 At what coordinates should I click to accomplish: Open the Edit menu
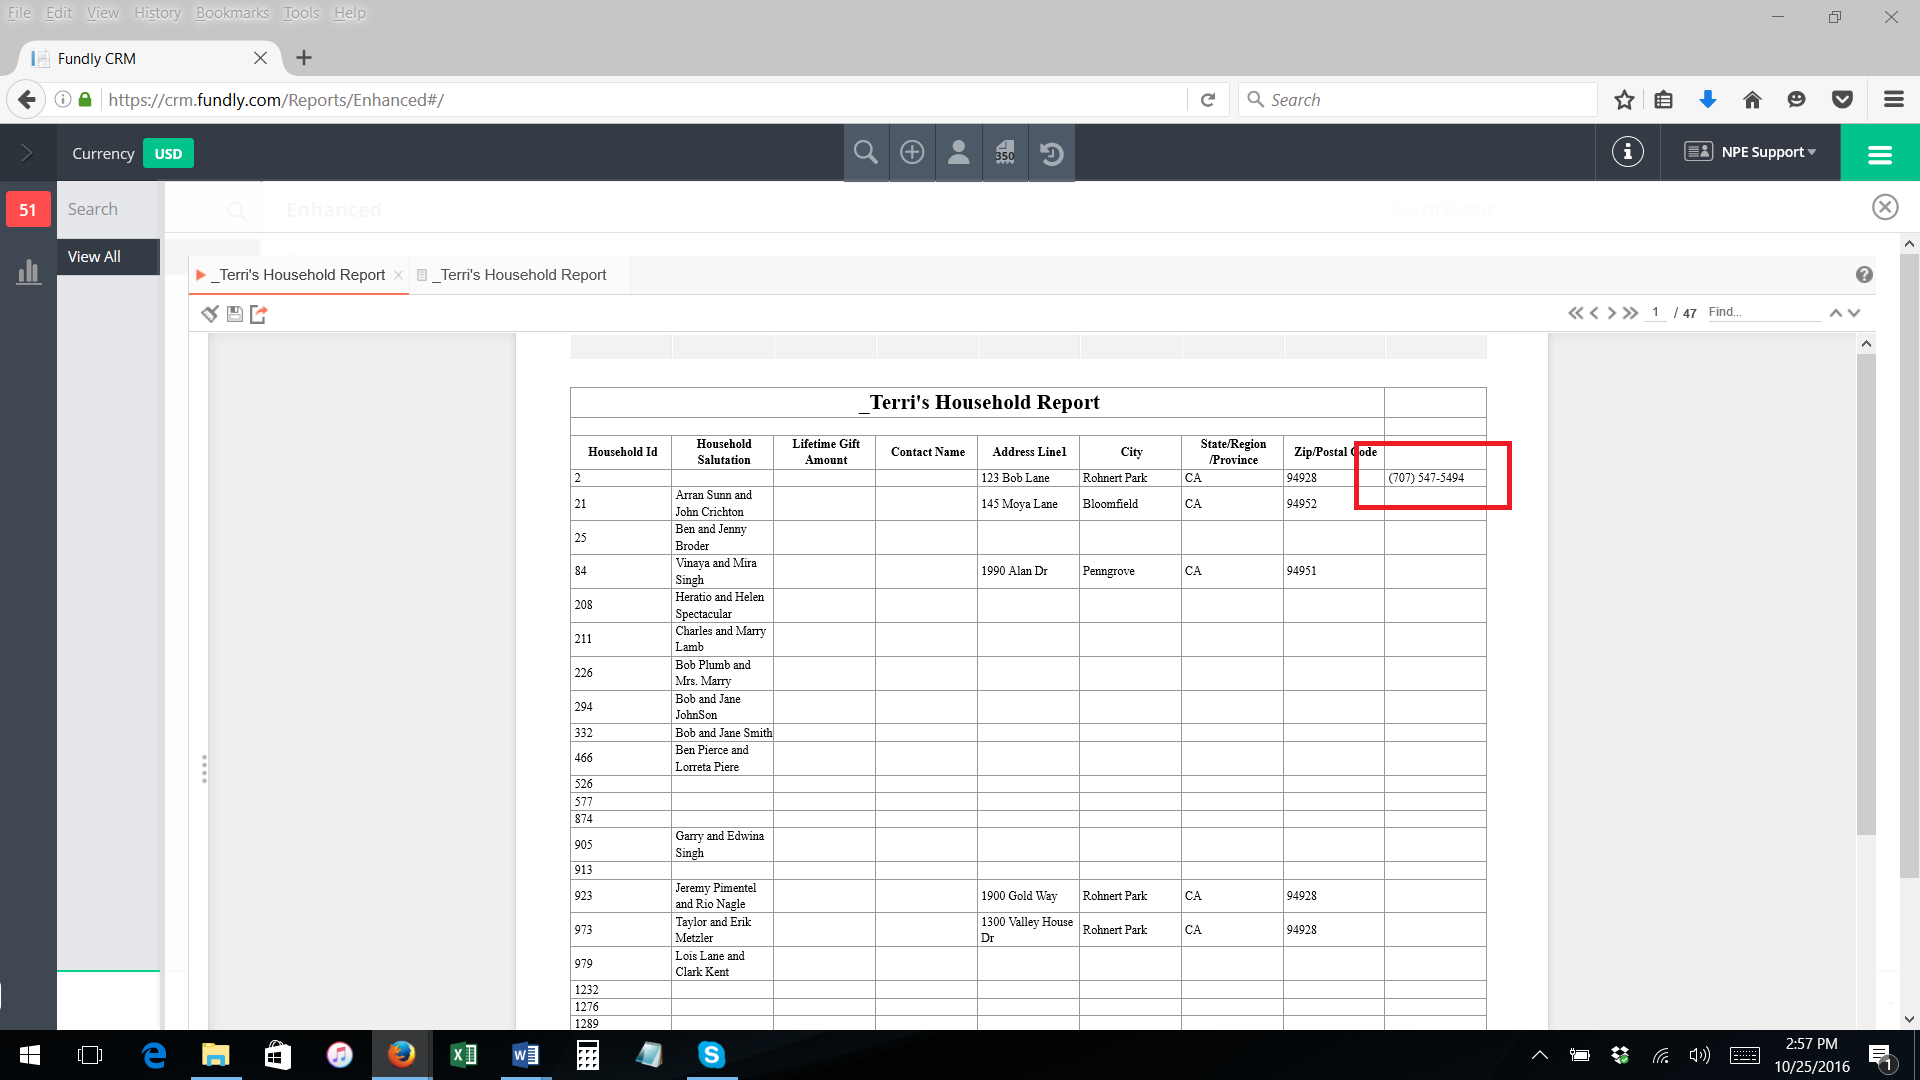59,13
